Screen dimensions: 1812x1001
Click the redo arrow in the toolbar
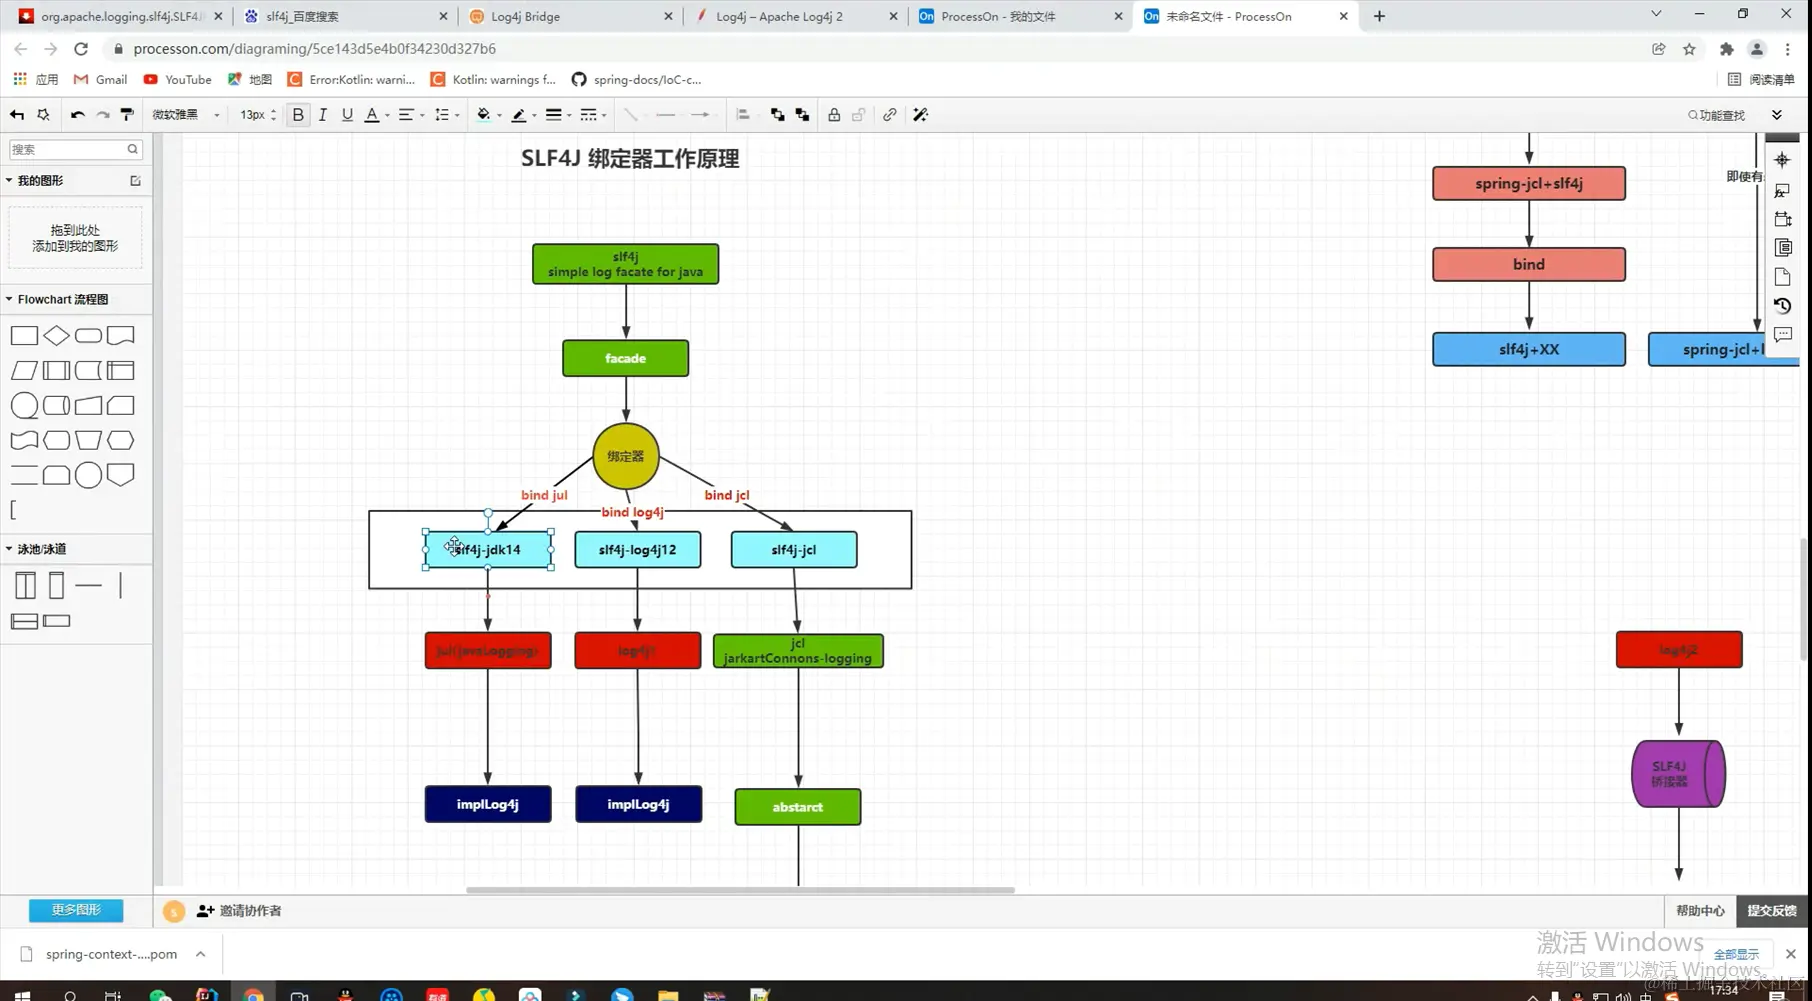pos(102,115)
